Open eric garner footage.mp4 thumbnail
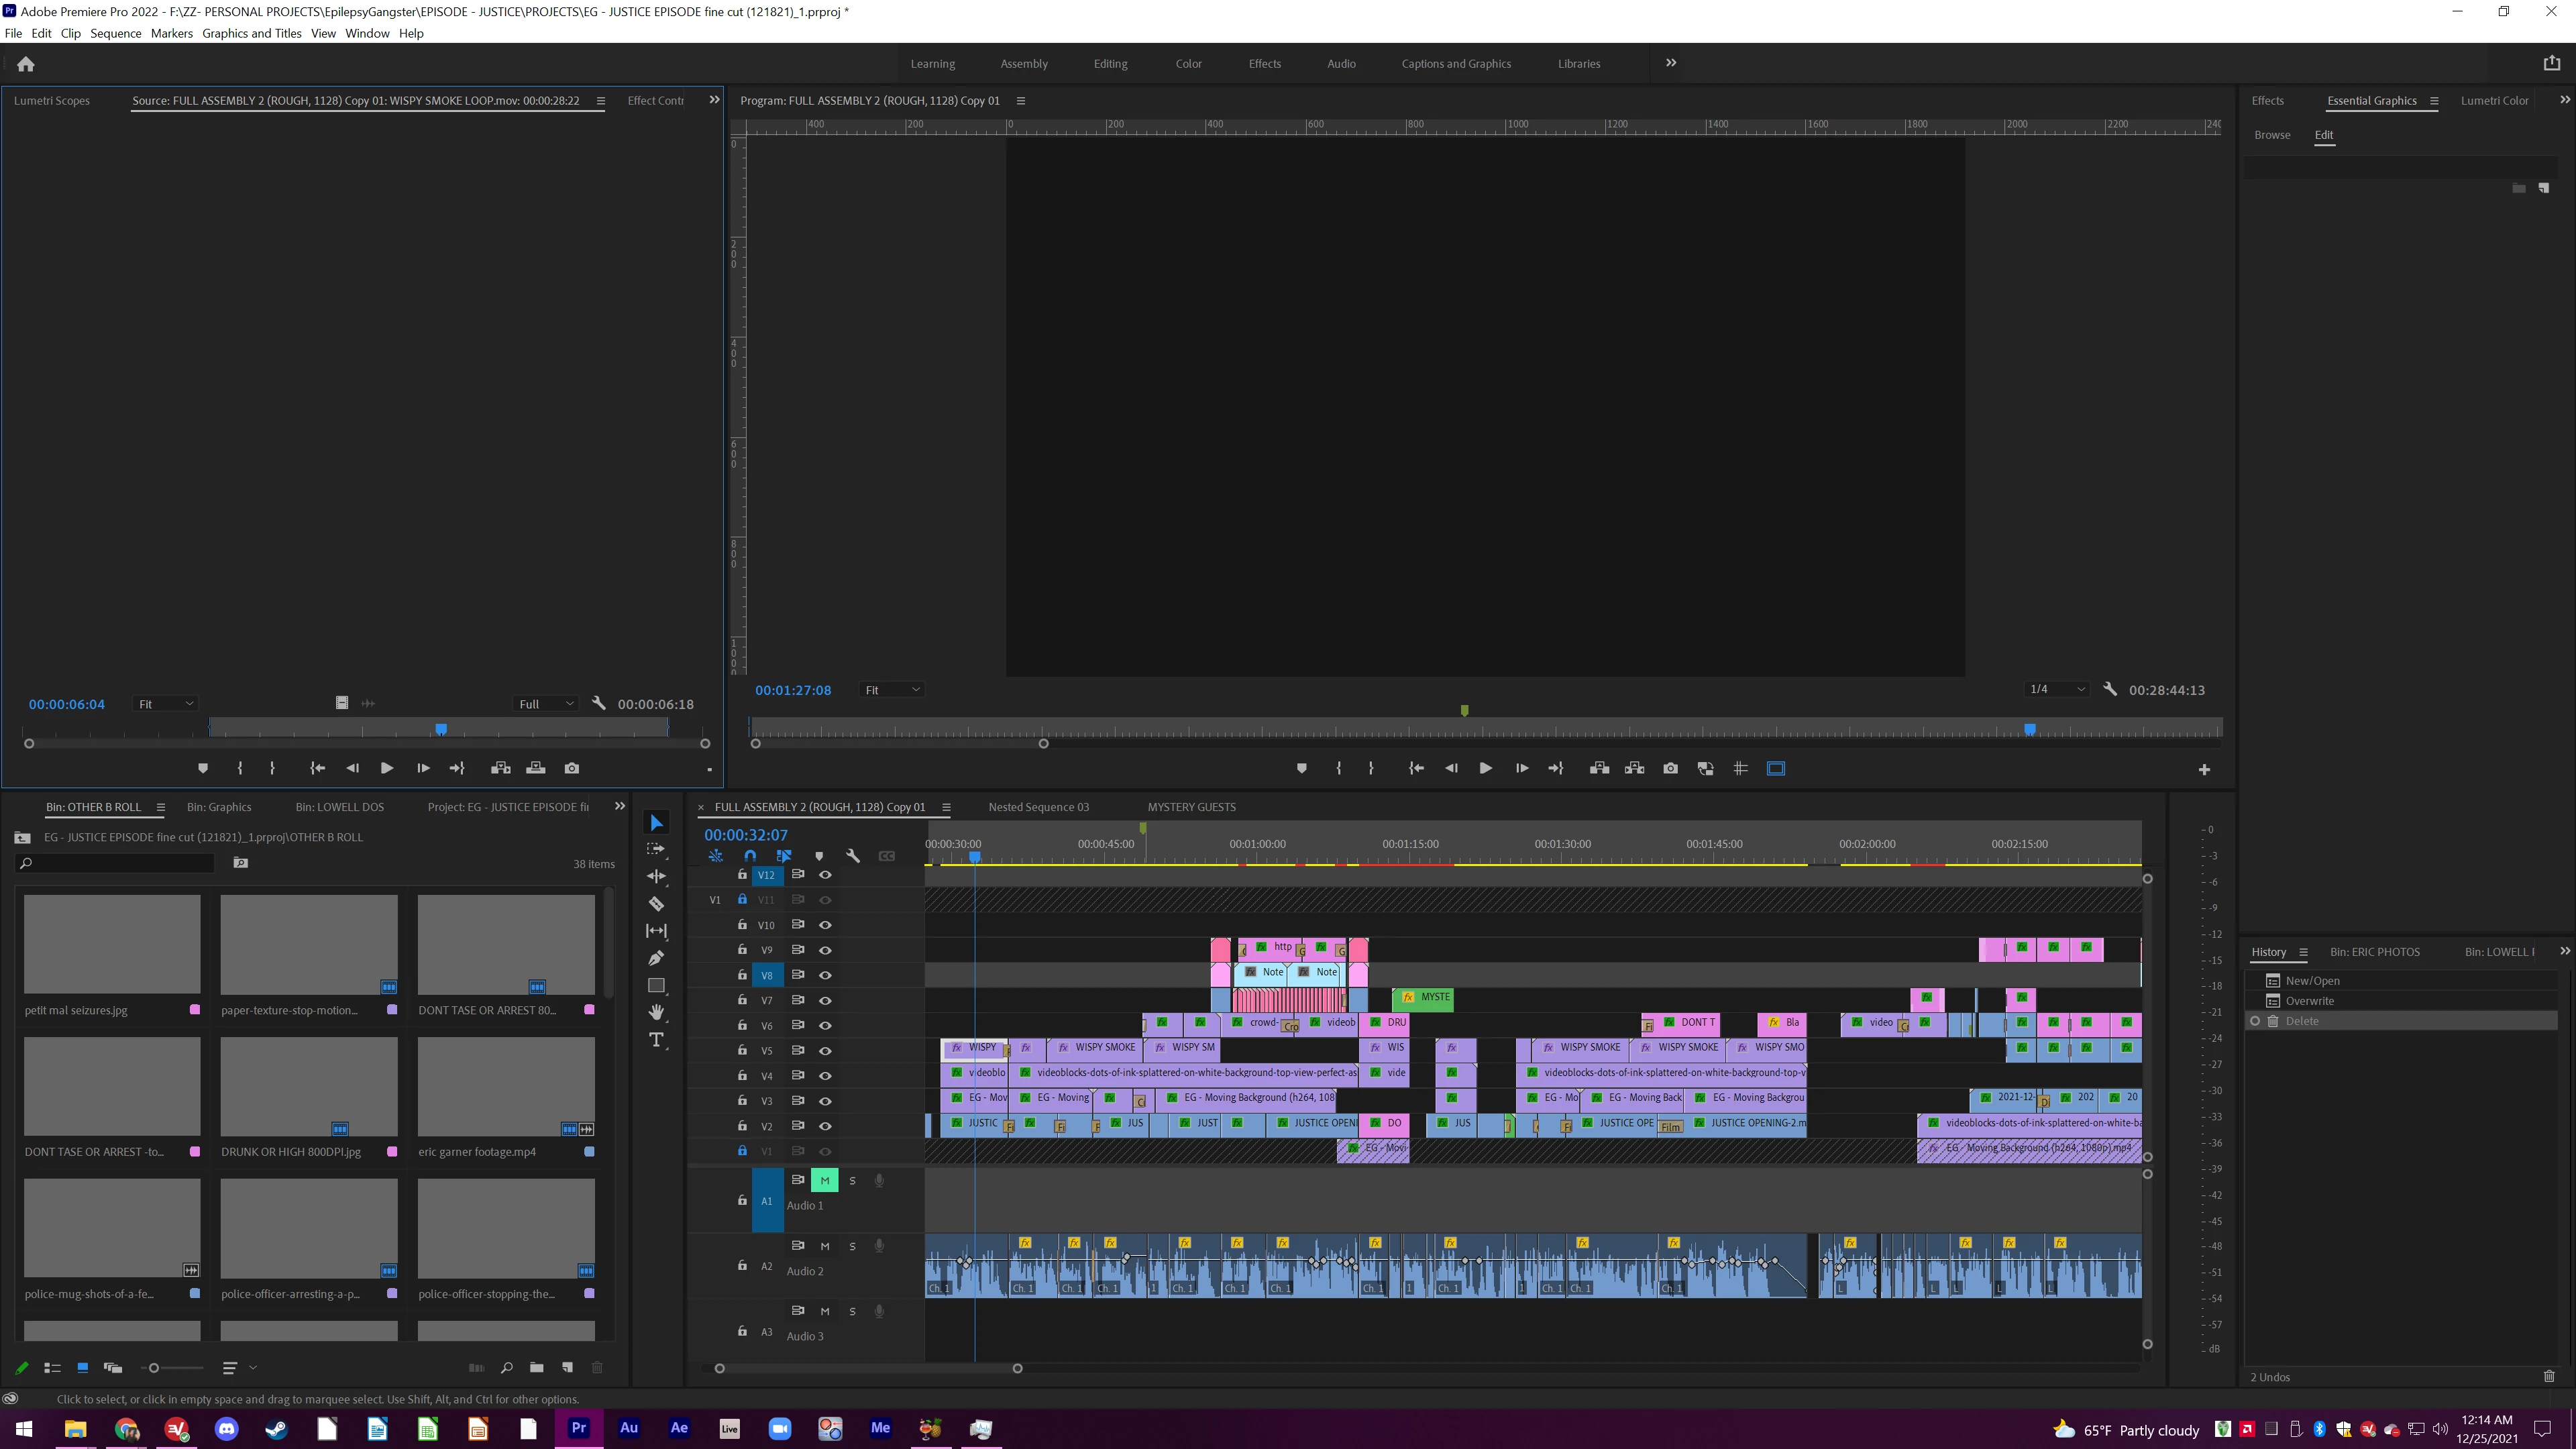 pyautogui.click(x=506, y=1086)
